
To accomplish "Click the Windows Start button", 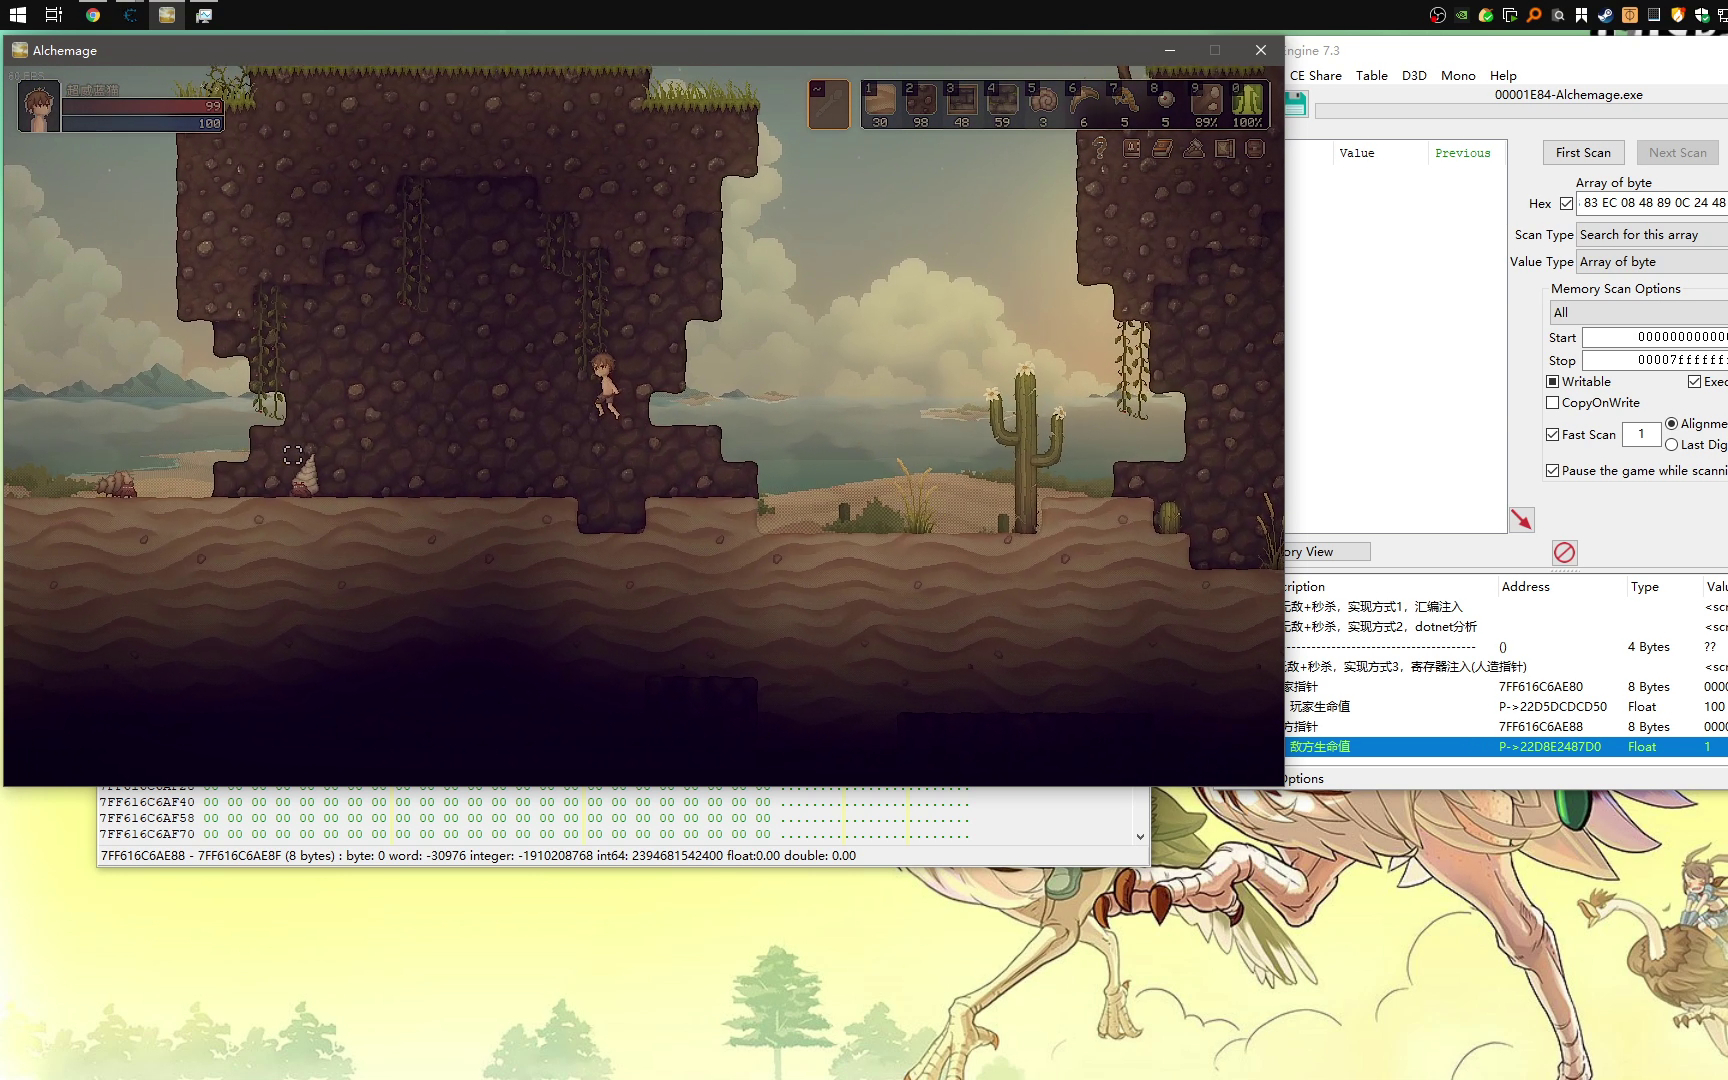I will (x=17, y=15).
